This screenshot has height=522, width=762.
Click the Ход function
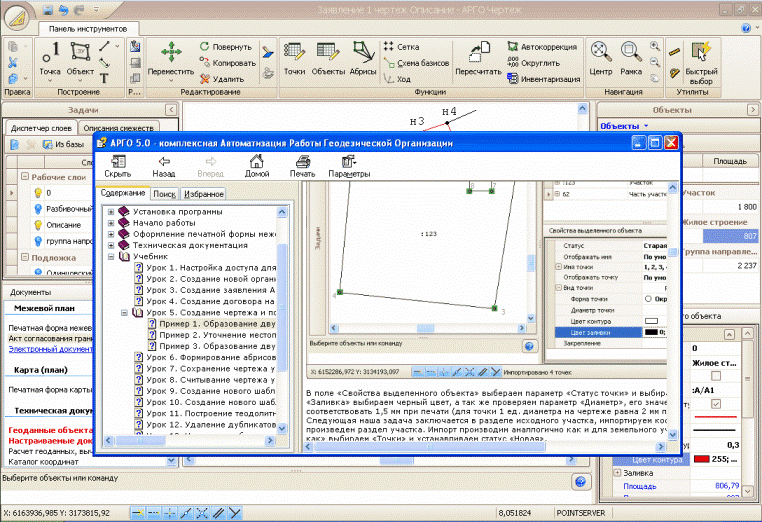pos(397,79)
